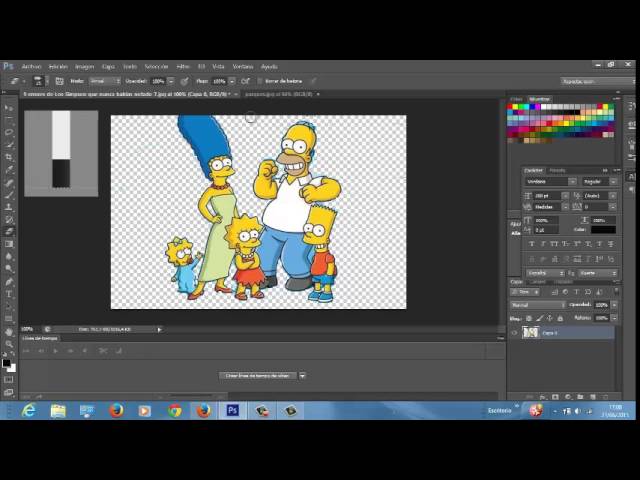Viewport: 640px width, 480px height.
Task: Hide the Capa 0 layer
Action: [x=514, y=333]
